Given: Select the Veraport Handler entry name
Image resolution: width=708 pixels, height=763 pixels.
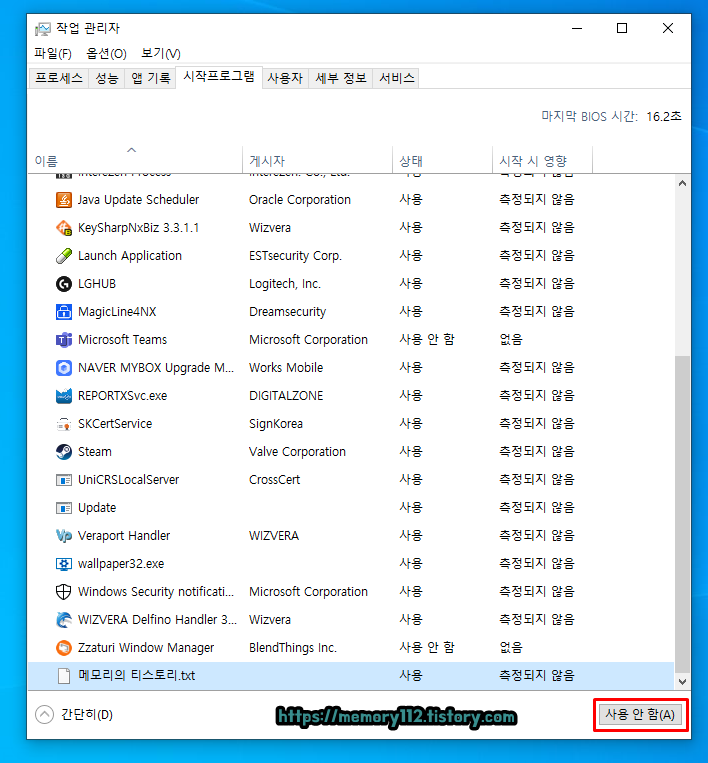Looking at the screenshot, I should (124, 536).
